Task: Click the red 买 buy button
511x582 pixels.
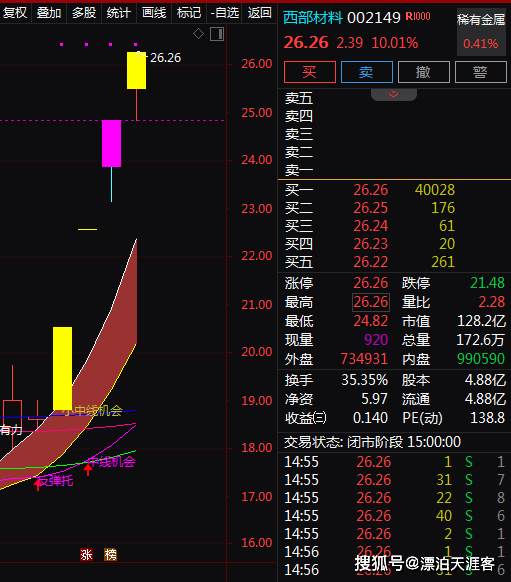Action: [310, 72]
